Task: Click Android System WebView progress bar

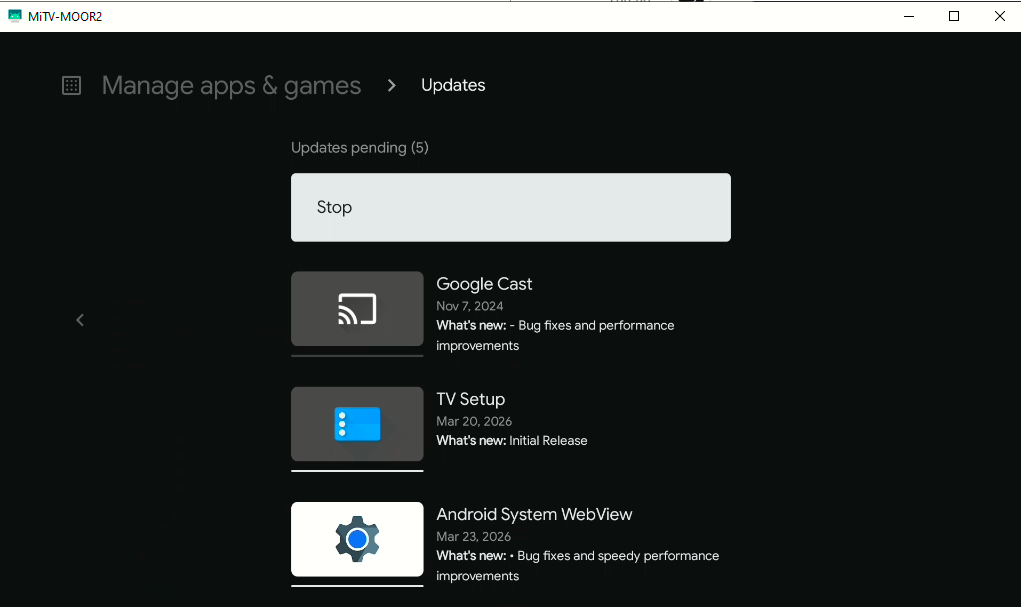Action: pos(357,586)
